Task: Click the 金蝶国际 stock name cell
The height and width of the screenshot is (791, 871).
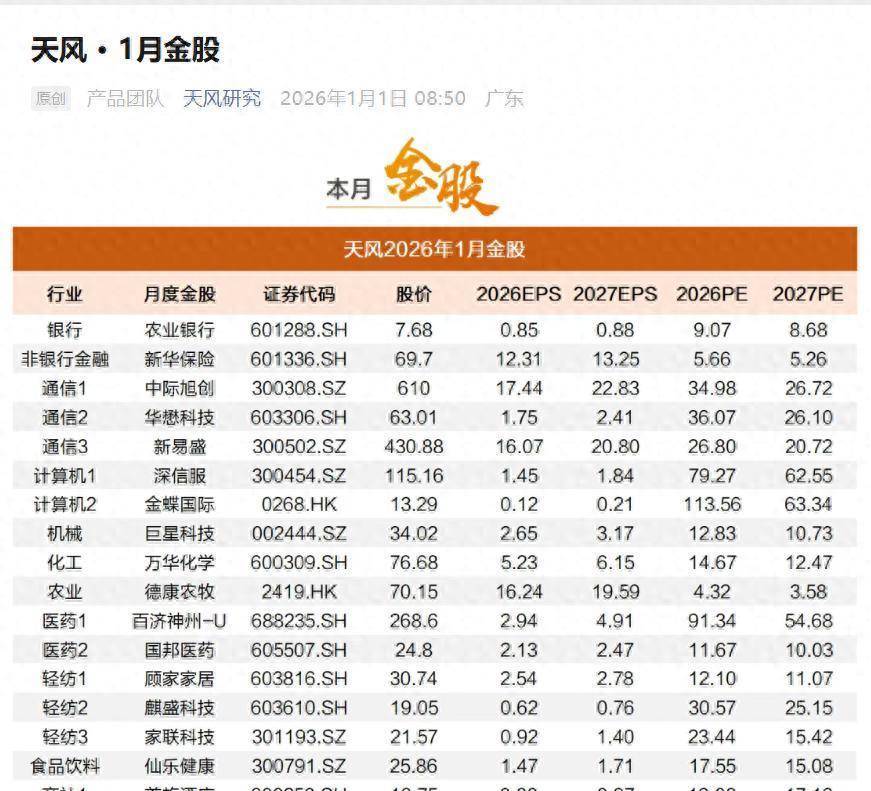Action: coord(180,504)
